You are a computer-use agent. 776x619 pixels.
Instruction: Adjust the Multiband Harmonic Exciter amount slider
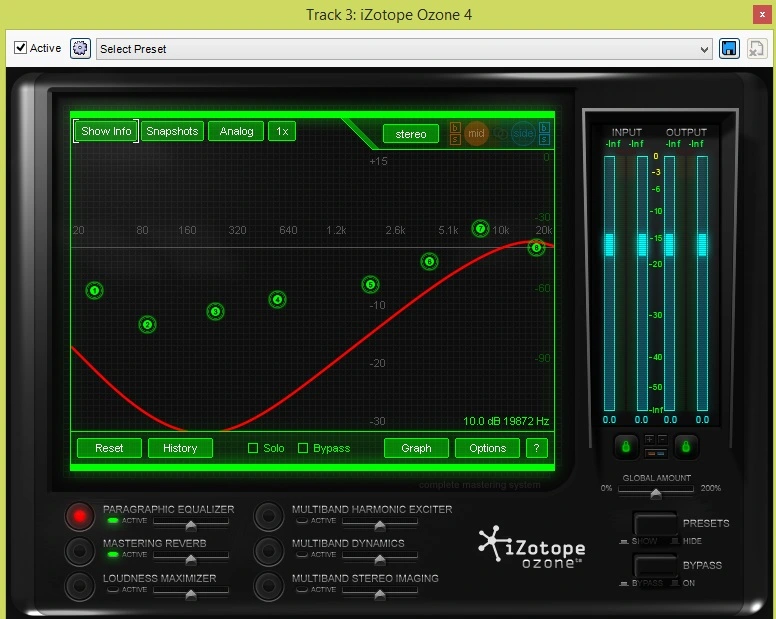pyautogui.click(x=380, y=524)
